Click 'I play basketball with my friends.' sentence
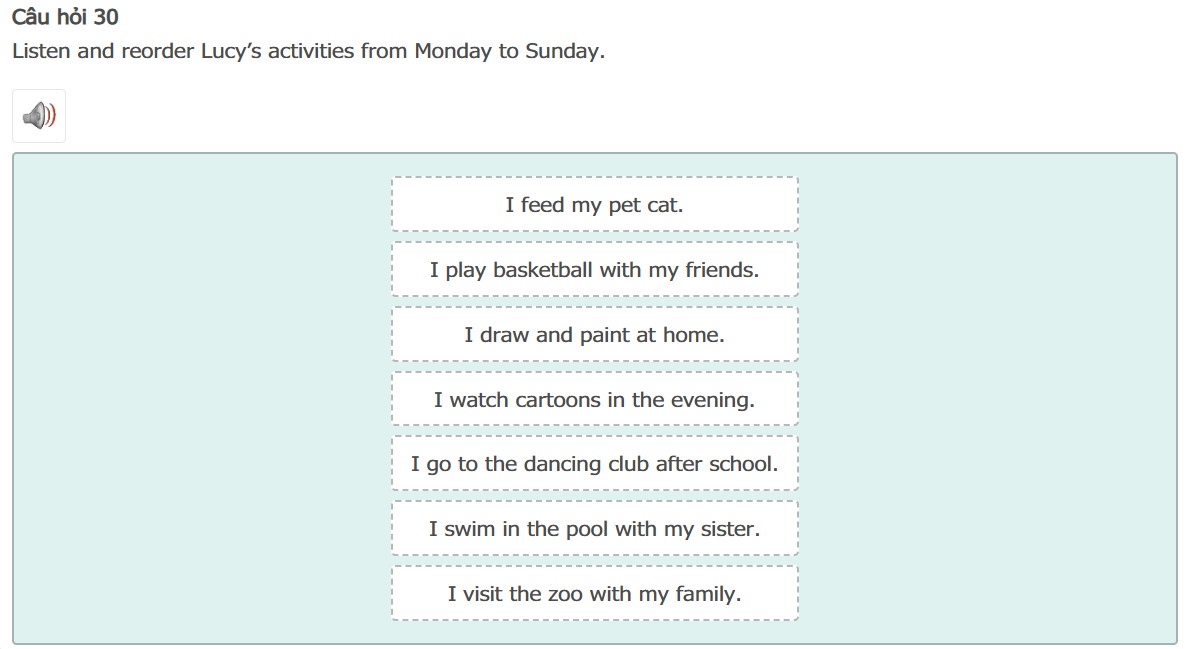 [594, 270]
